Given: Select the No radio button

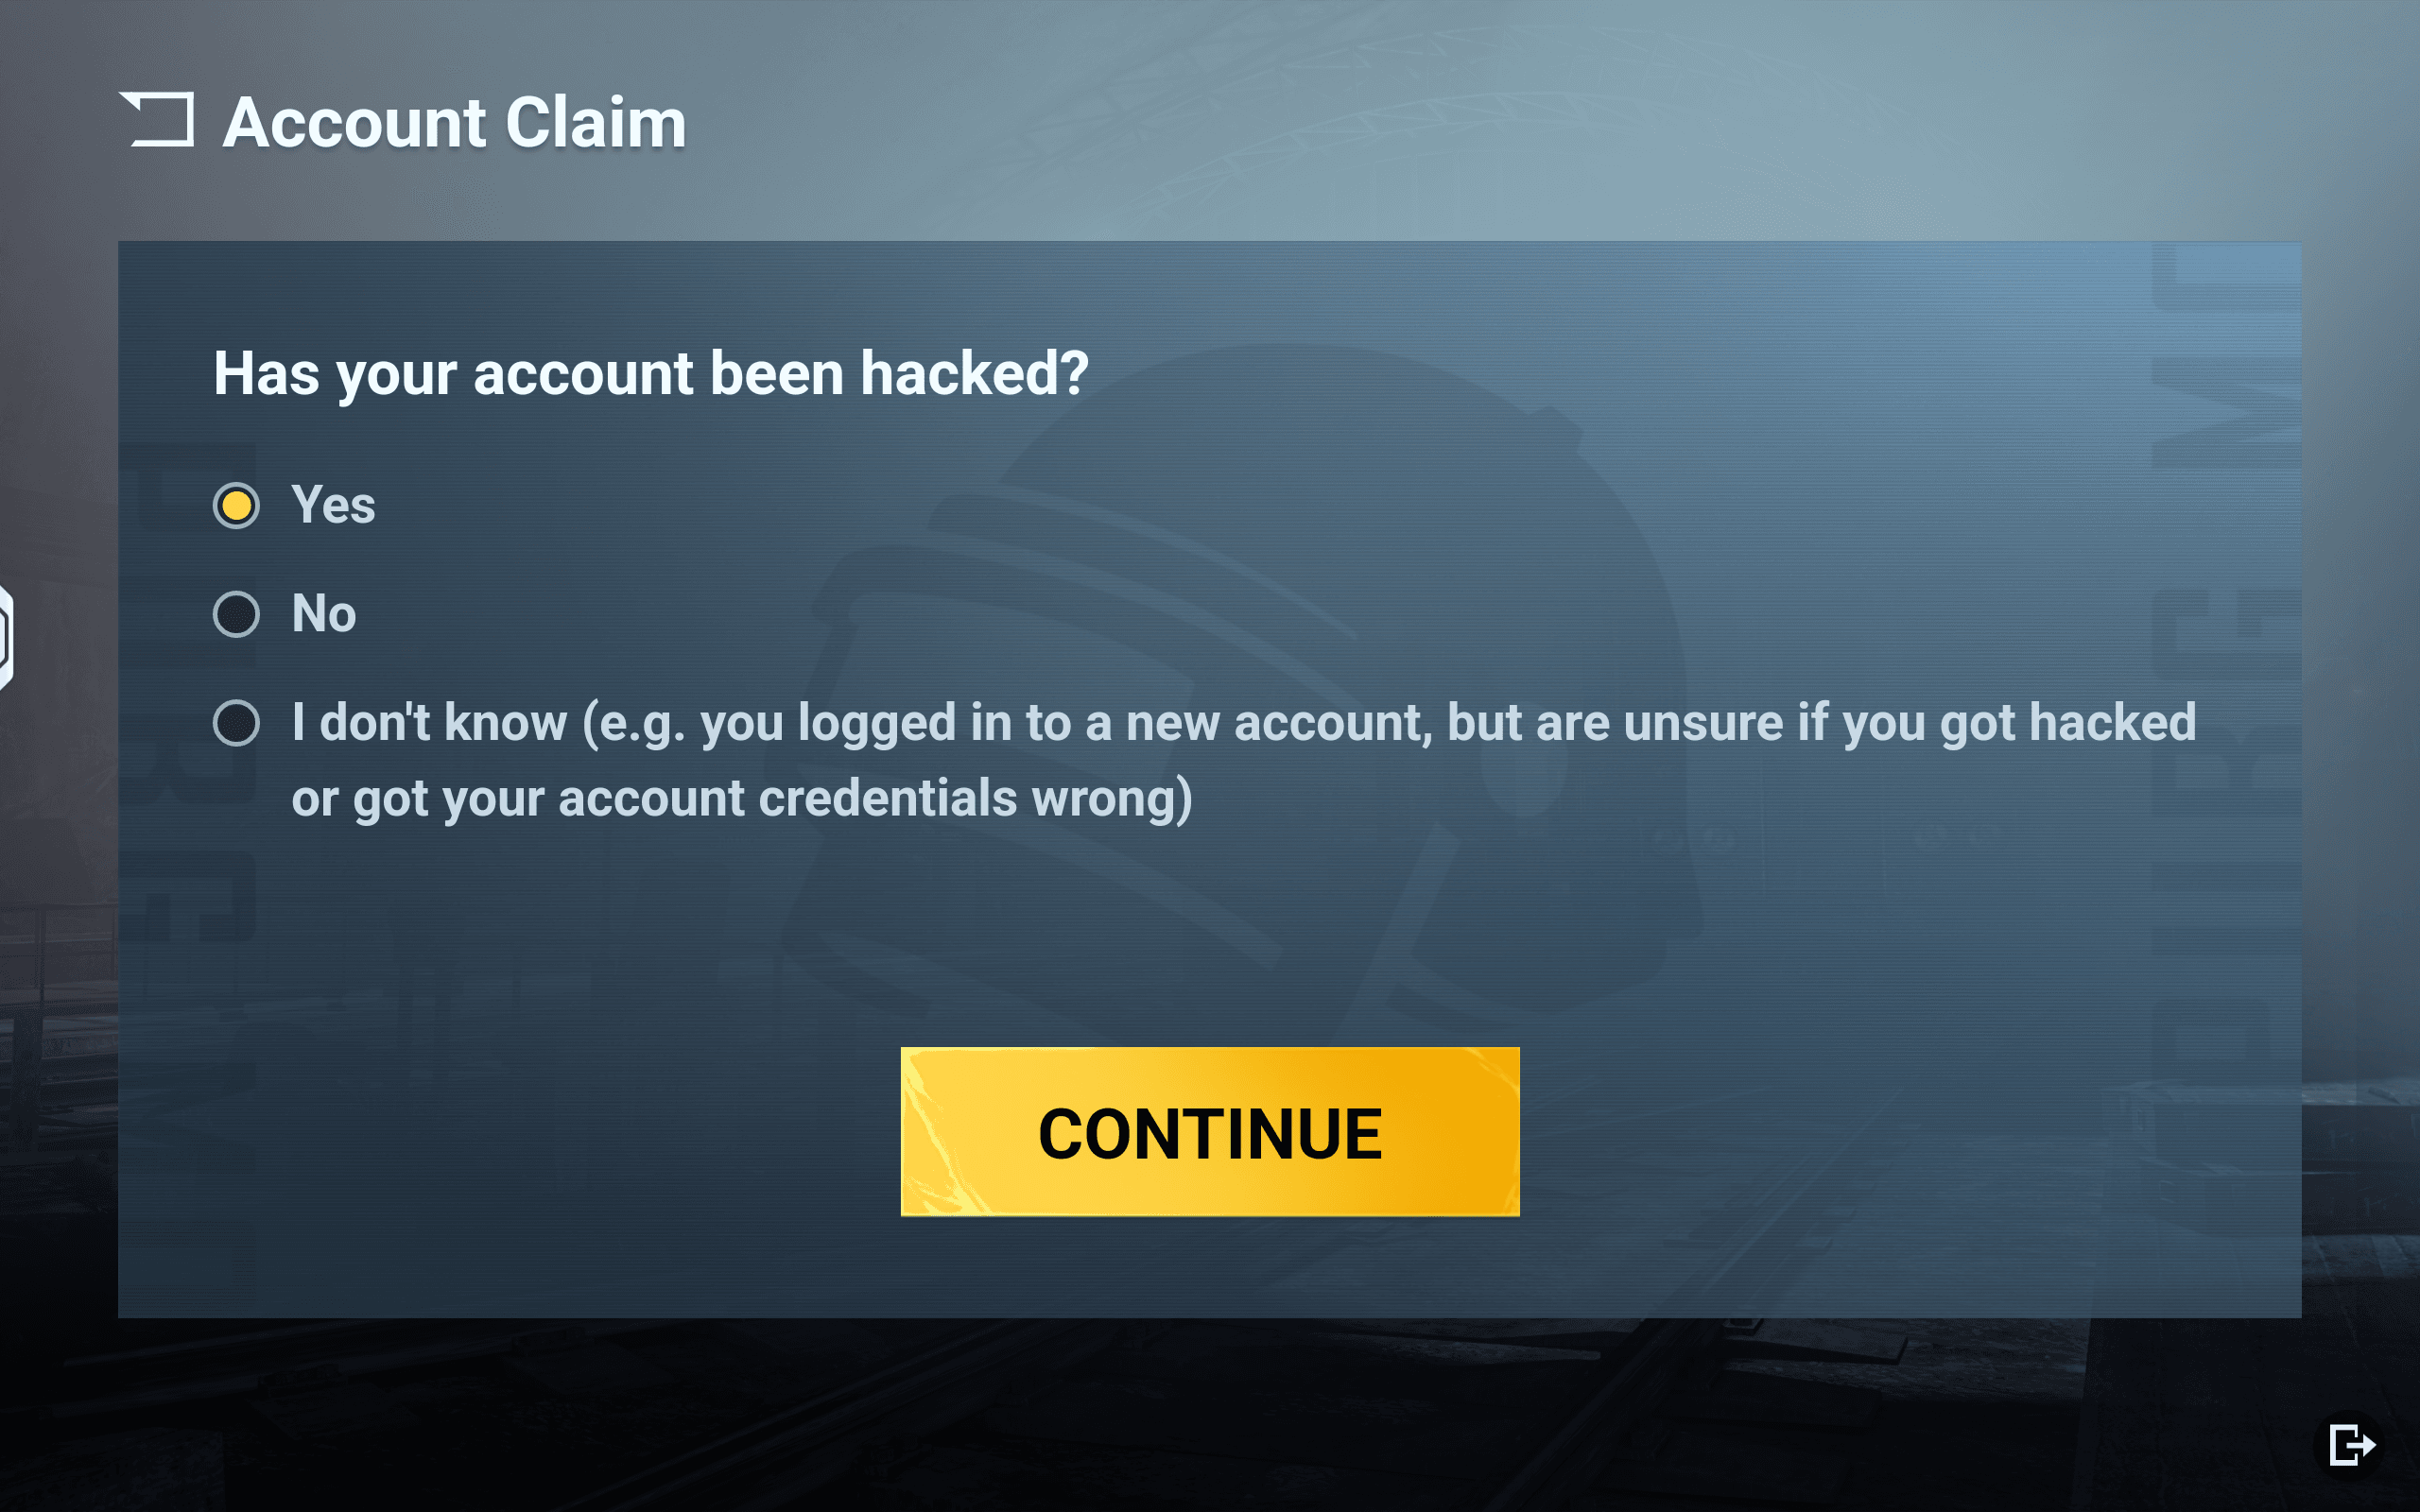Looking at the screenshot, I should [236, 613].
